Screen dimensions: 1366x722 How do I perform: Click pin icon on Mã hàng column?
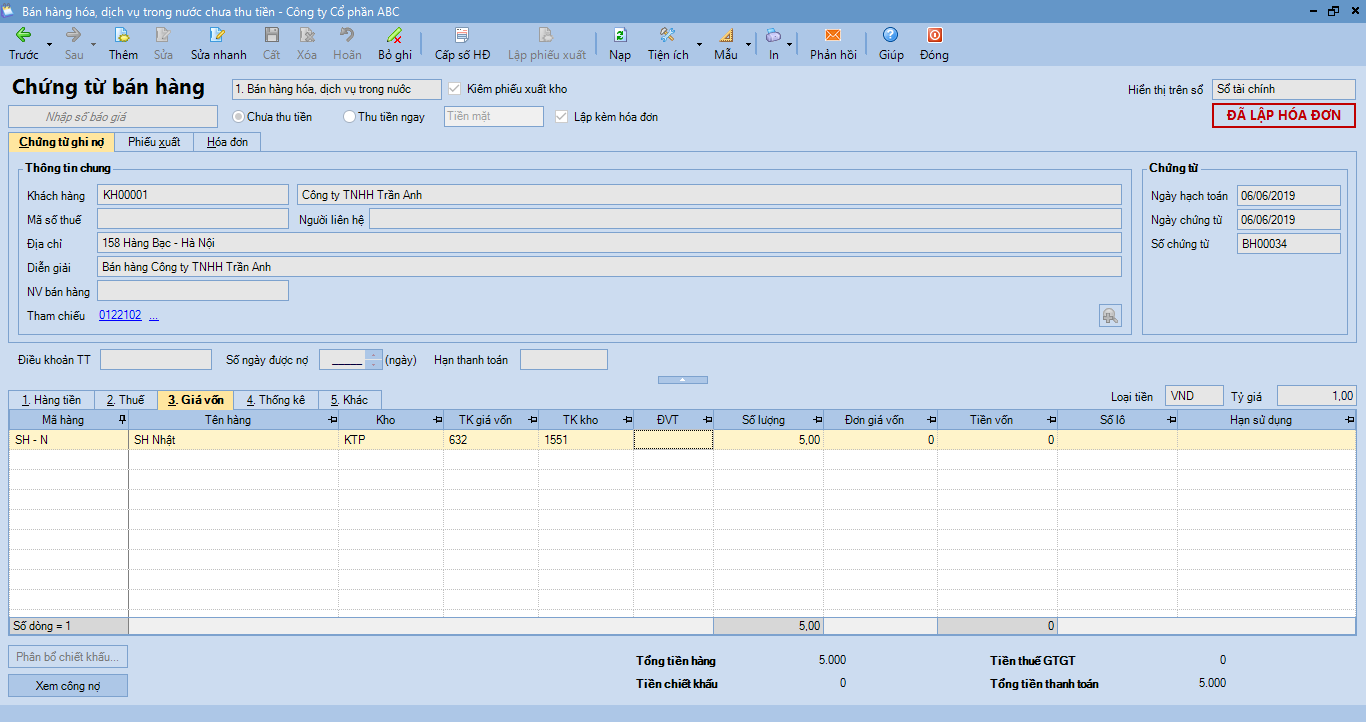(x=123, y=420)
